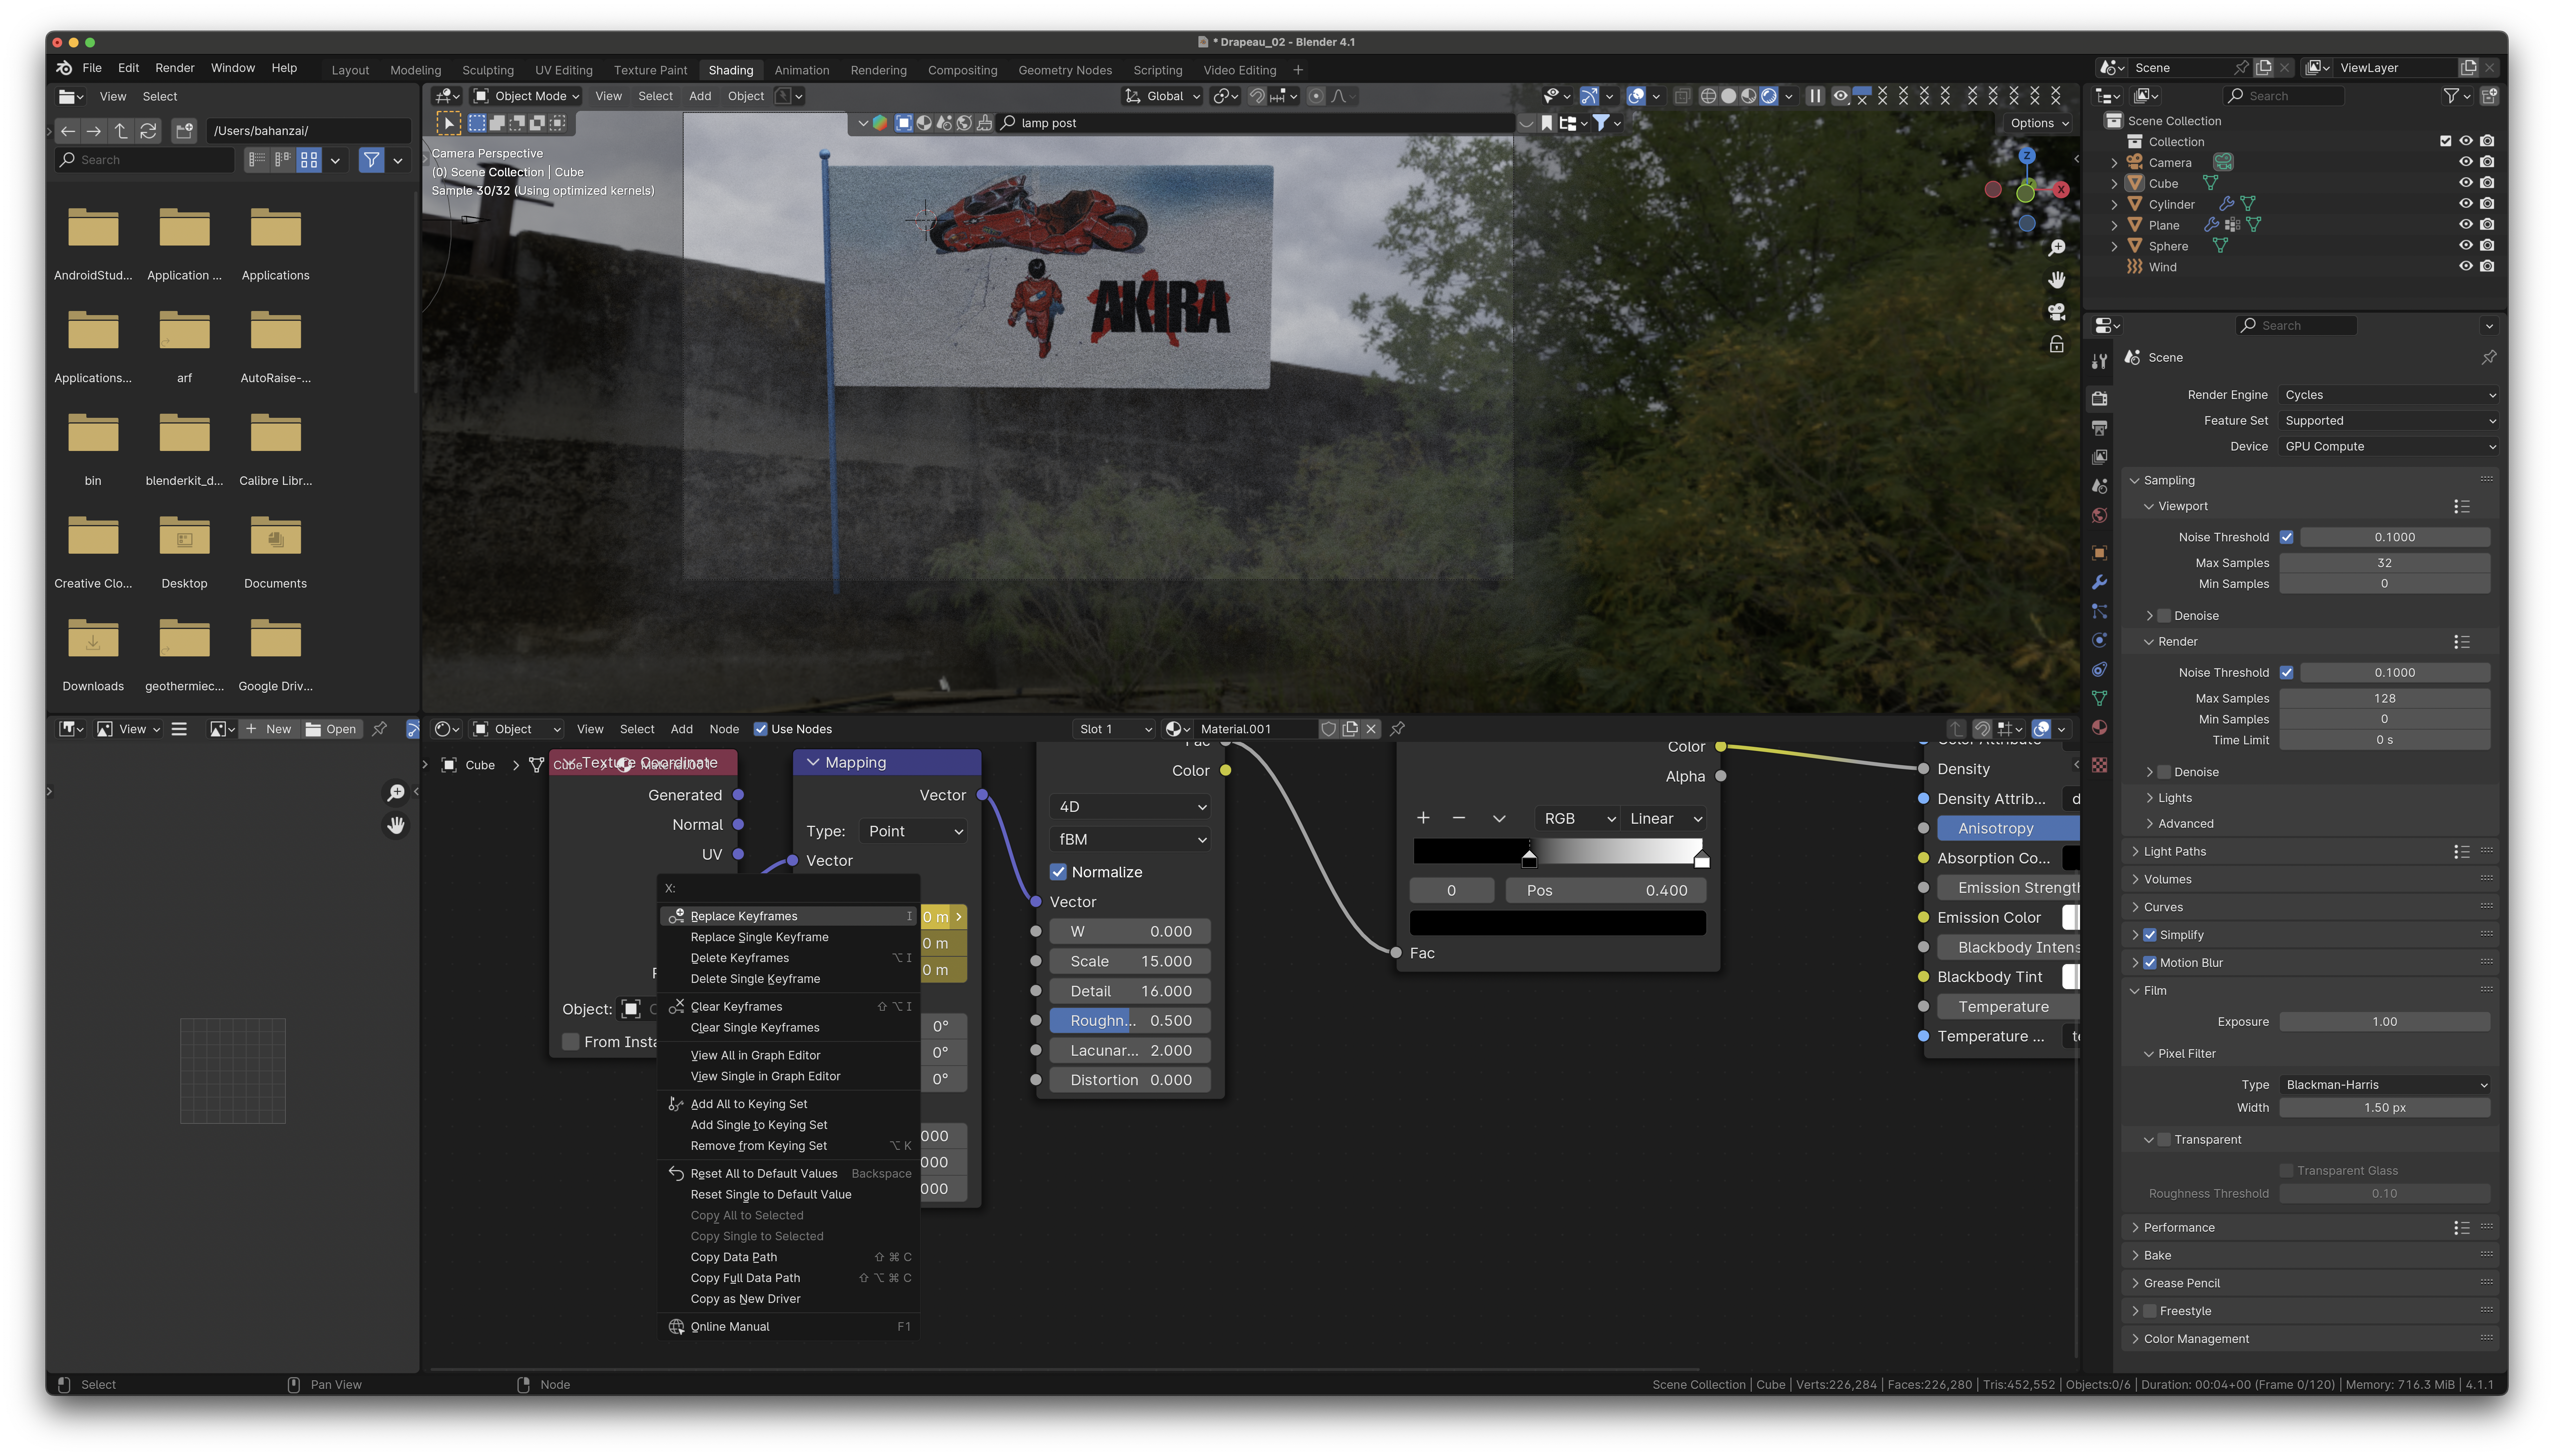This screenshot has height=1456, width=2554.
Task: Disable the Wind object in renders
Action: [2487, 267]
